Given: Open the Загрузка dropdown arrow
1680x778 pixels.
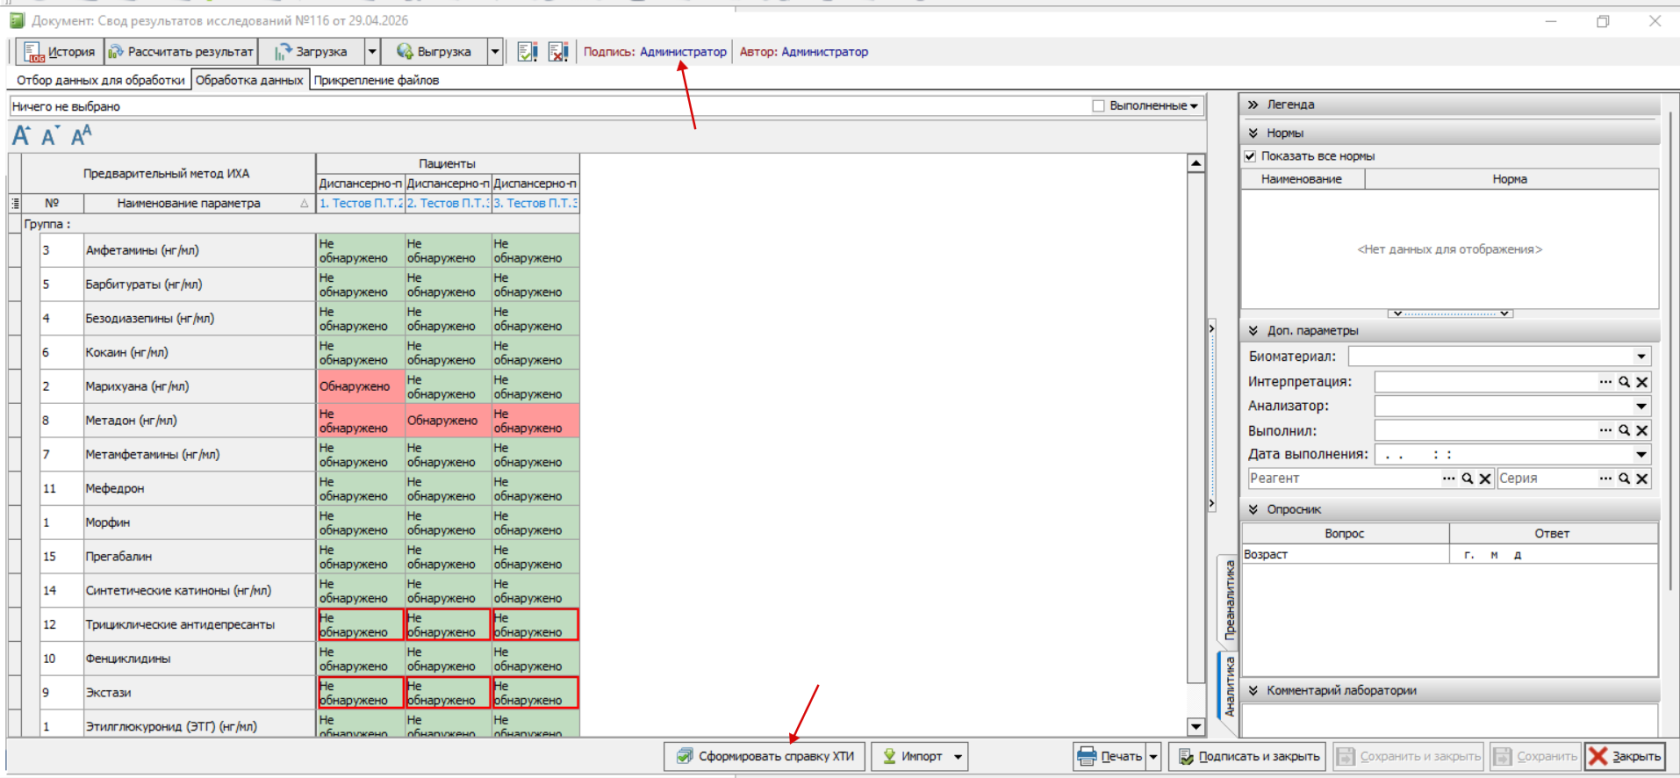Looking at the screenshot, I should (372, 52).
